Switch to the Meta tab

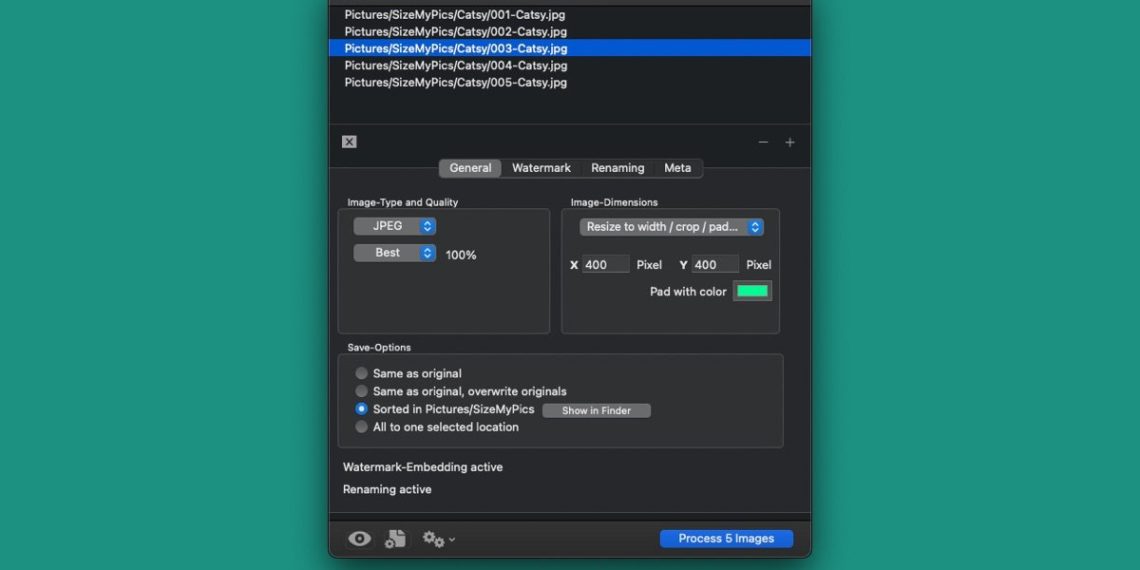pos(677,168)
